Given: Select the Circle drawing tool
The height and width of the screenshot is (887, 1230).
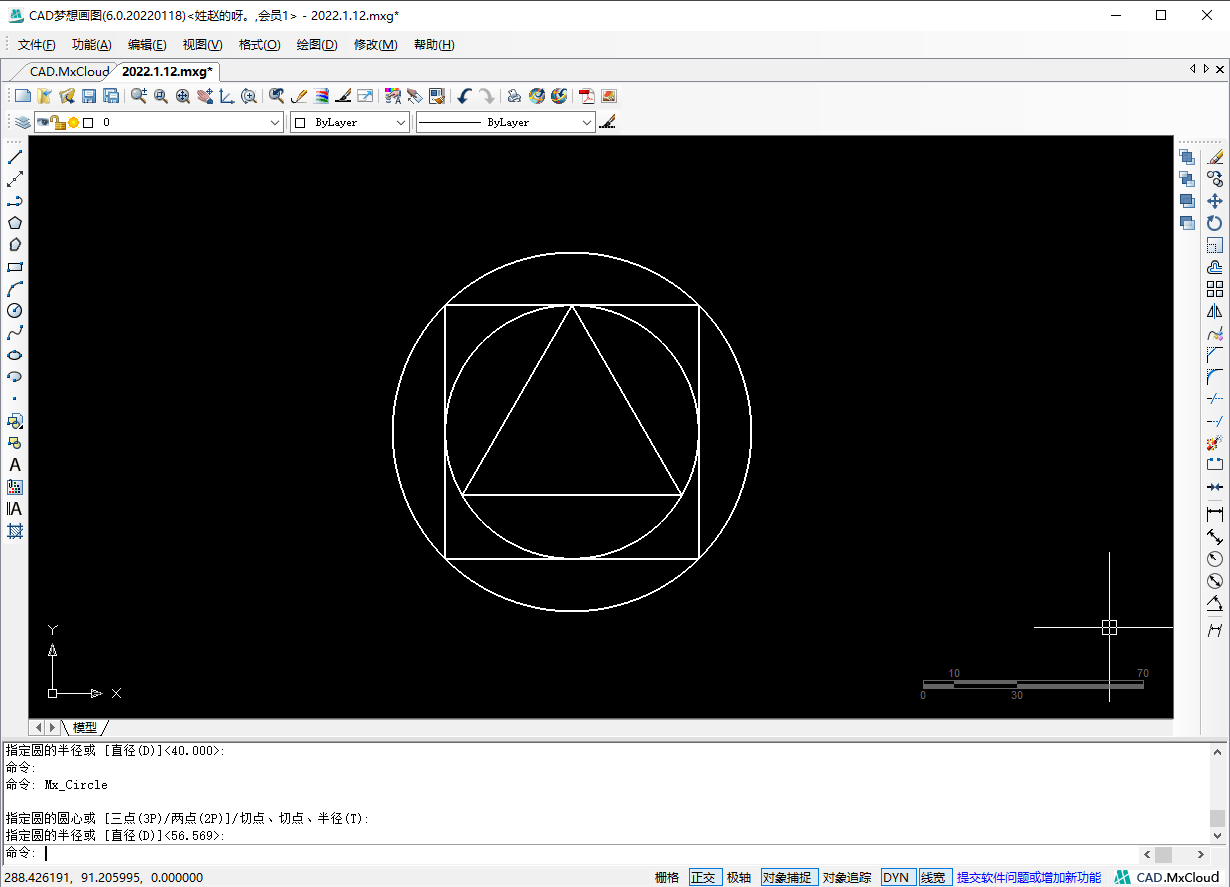Looking at the screenshot, I should 15,311.
